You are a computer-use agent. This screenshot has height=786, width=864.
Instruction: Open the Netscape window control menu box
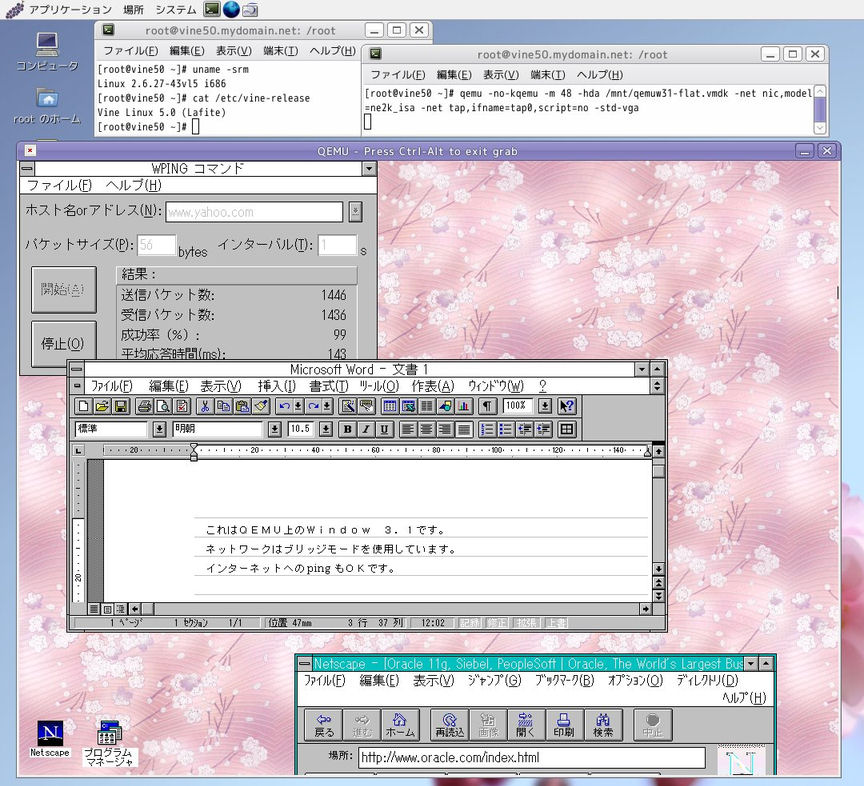coord(305,664)
